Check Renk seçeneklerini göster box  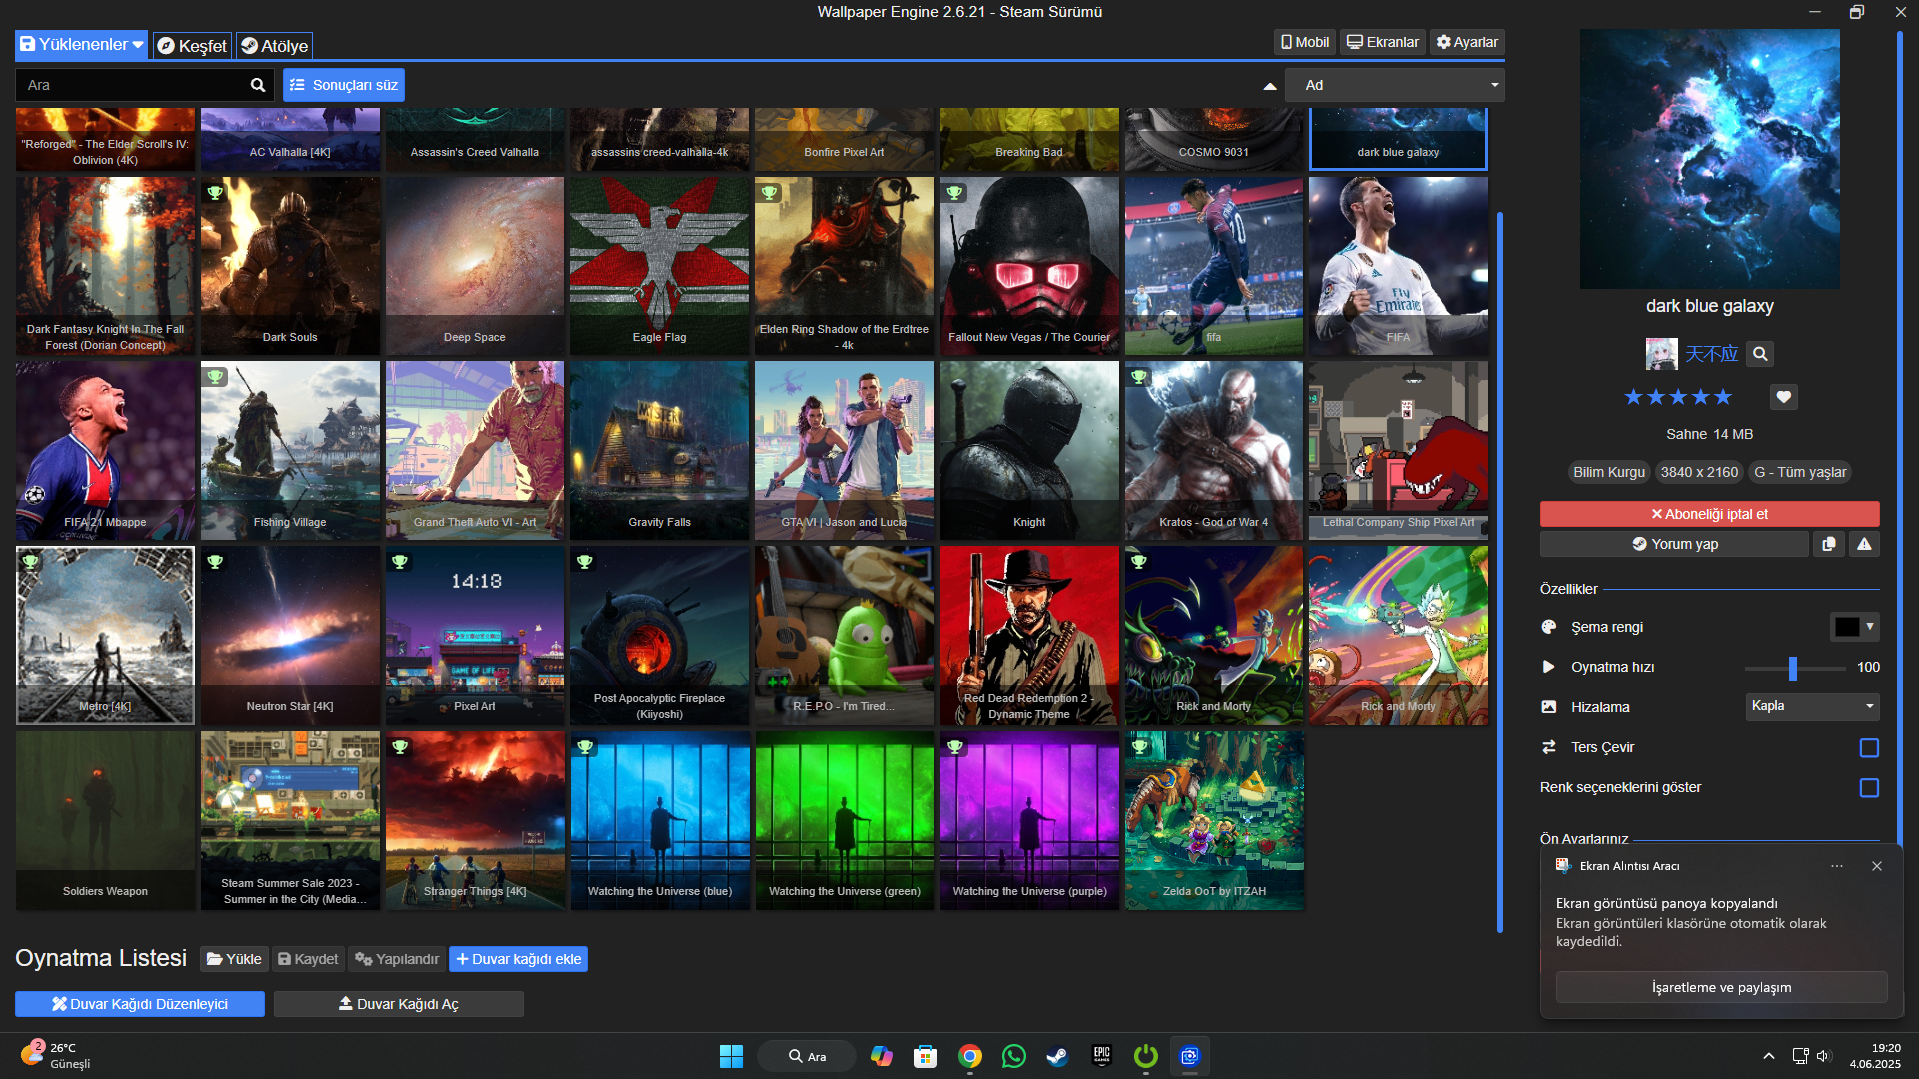[1868, 787]
